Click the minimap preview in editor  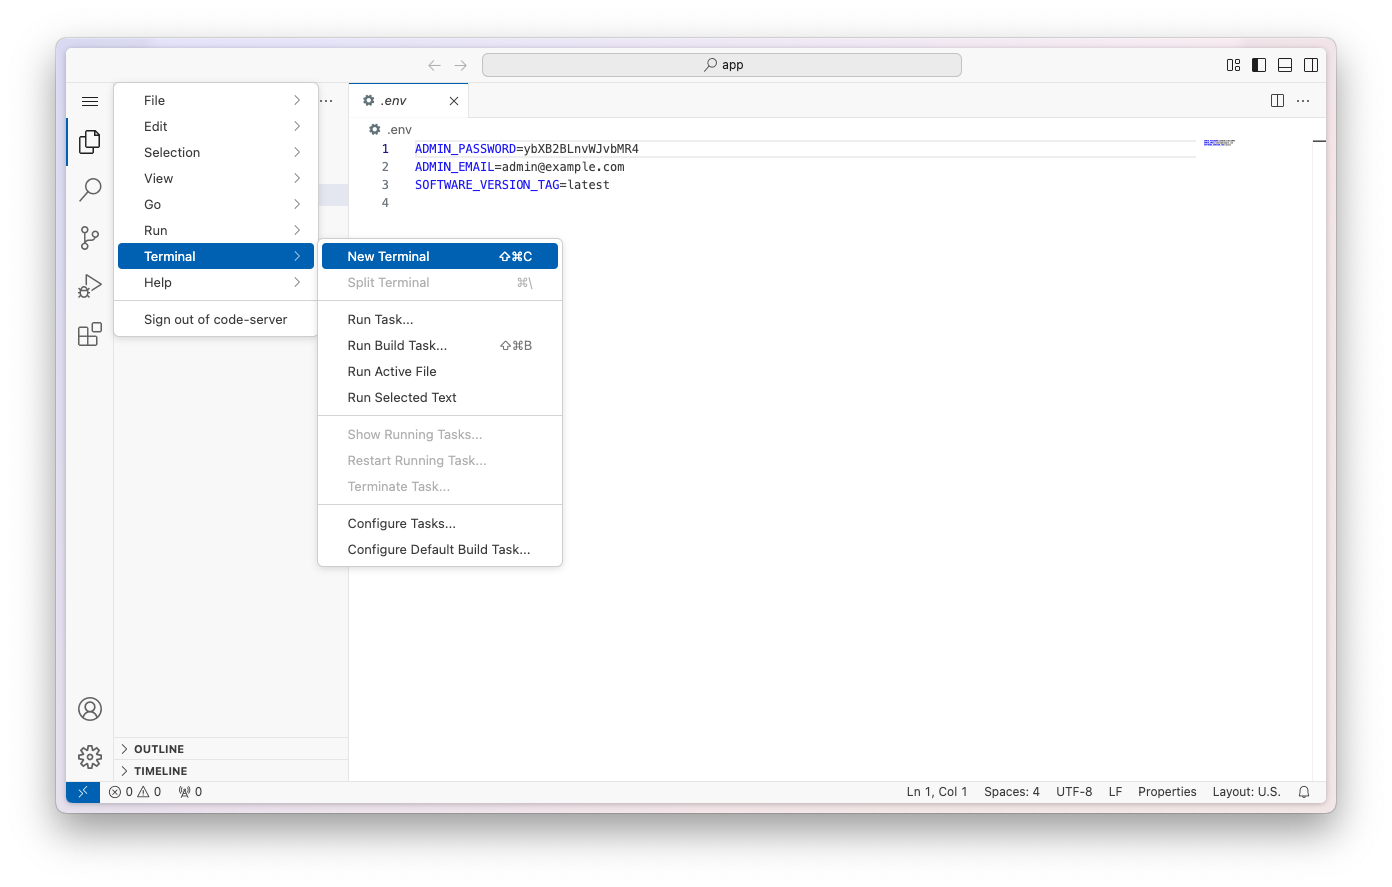click(1219, 144)
